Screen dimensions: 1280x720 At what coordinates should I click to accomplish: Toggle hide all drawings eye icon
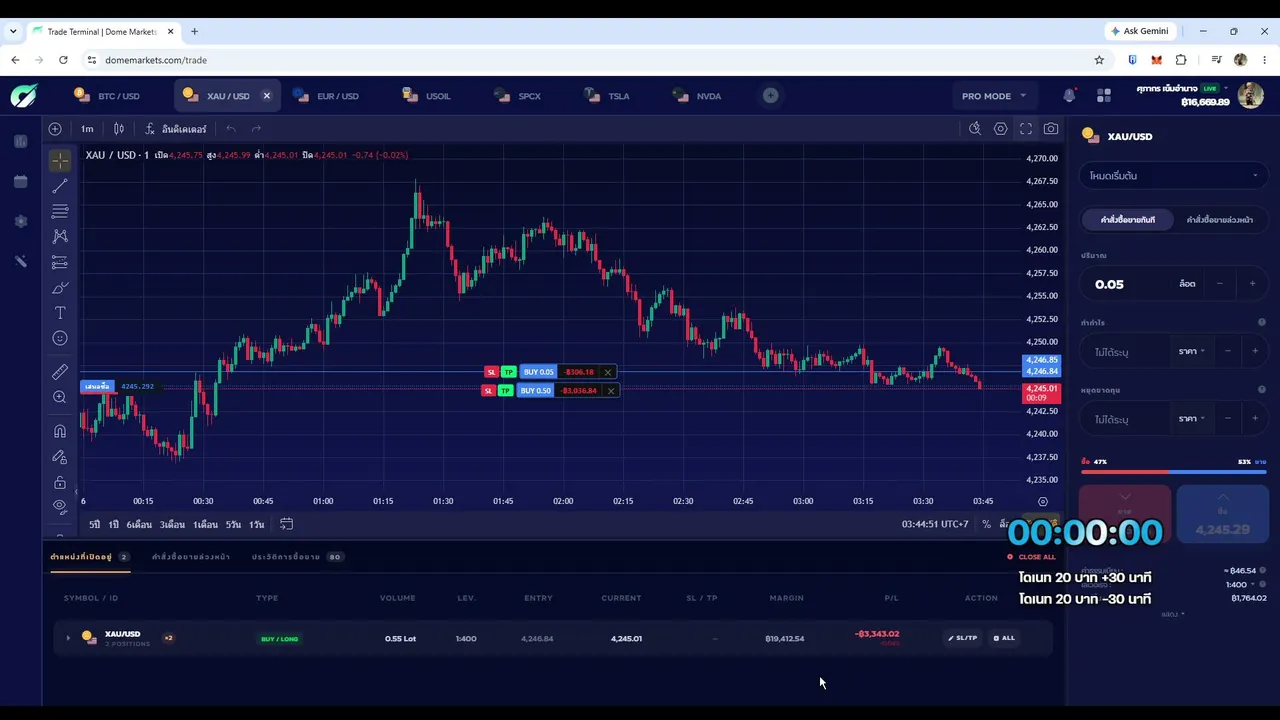(x=60, y=506)
